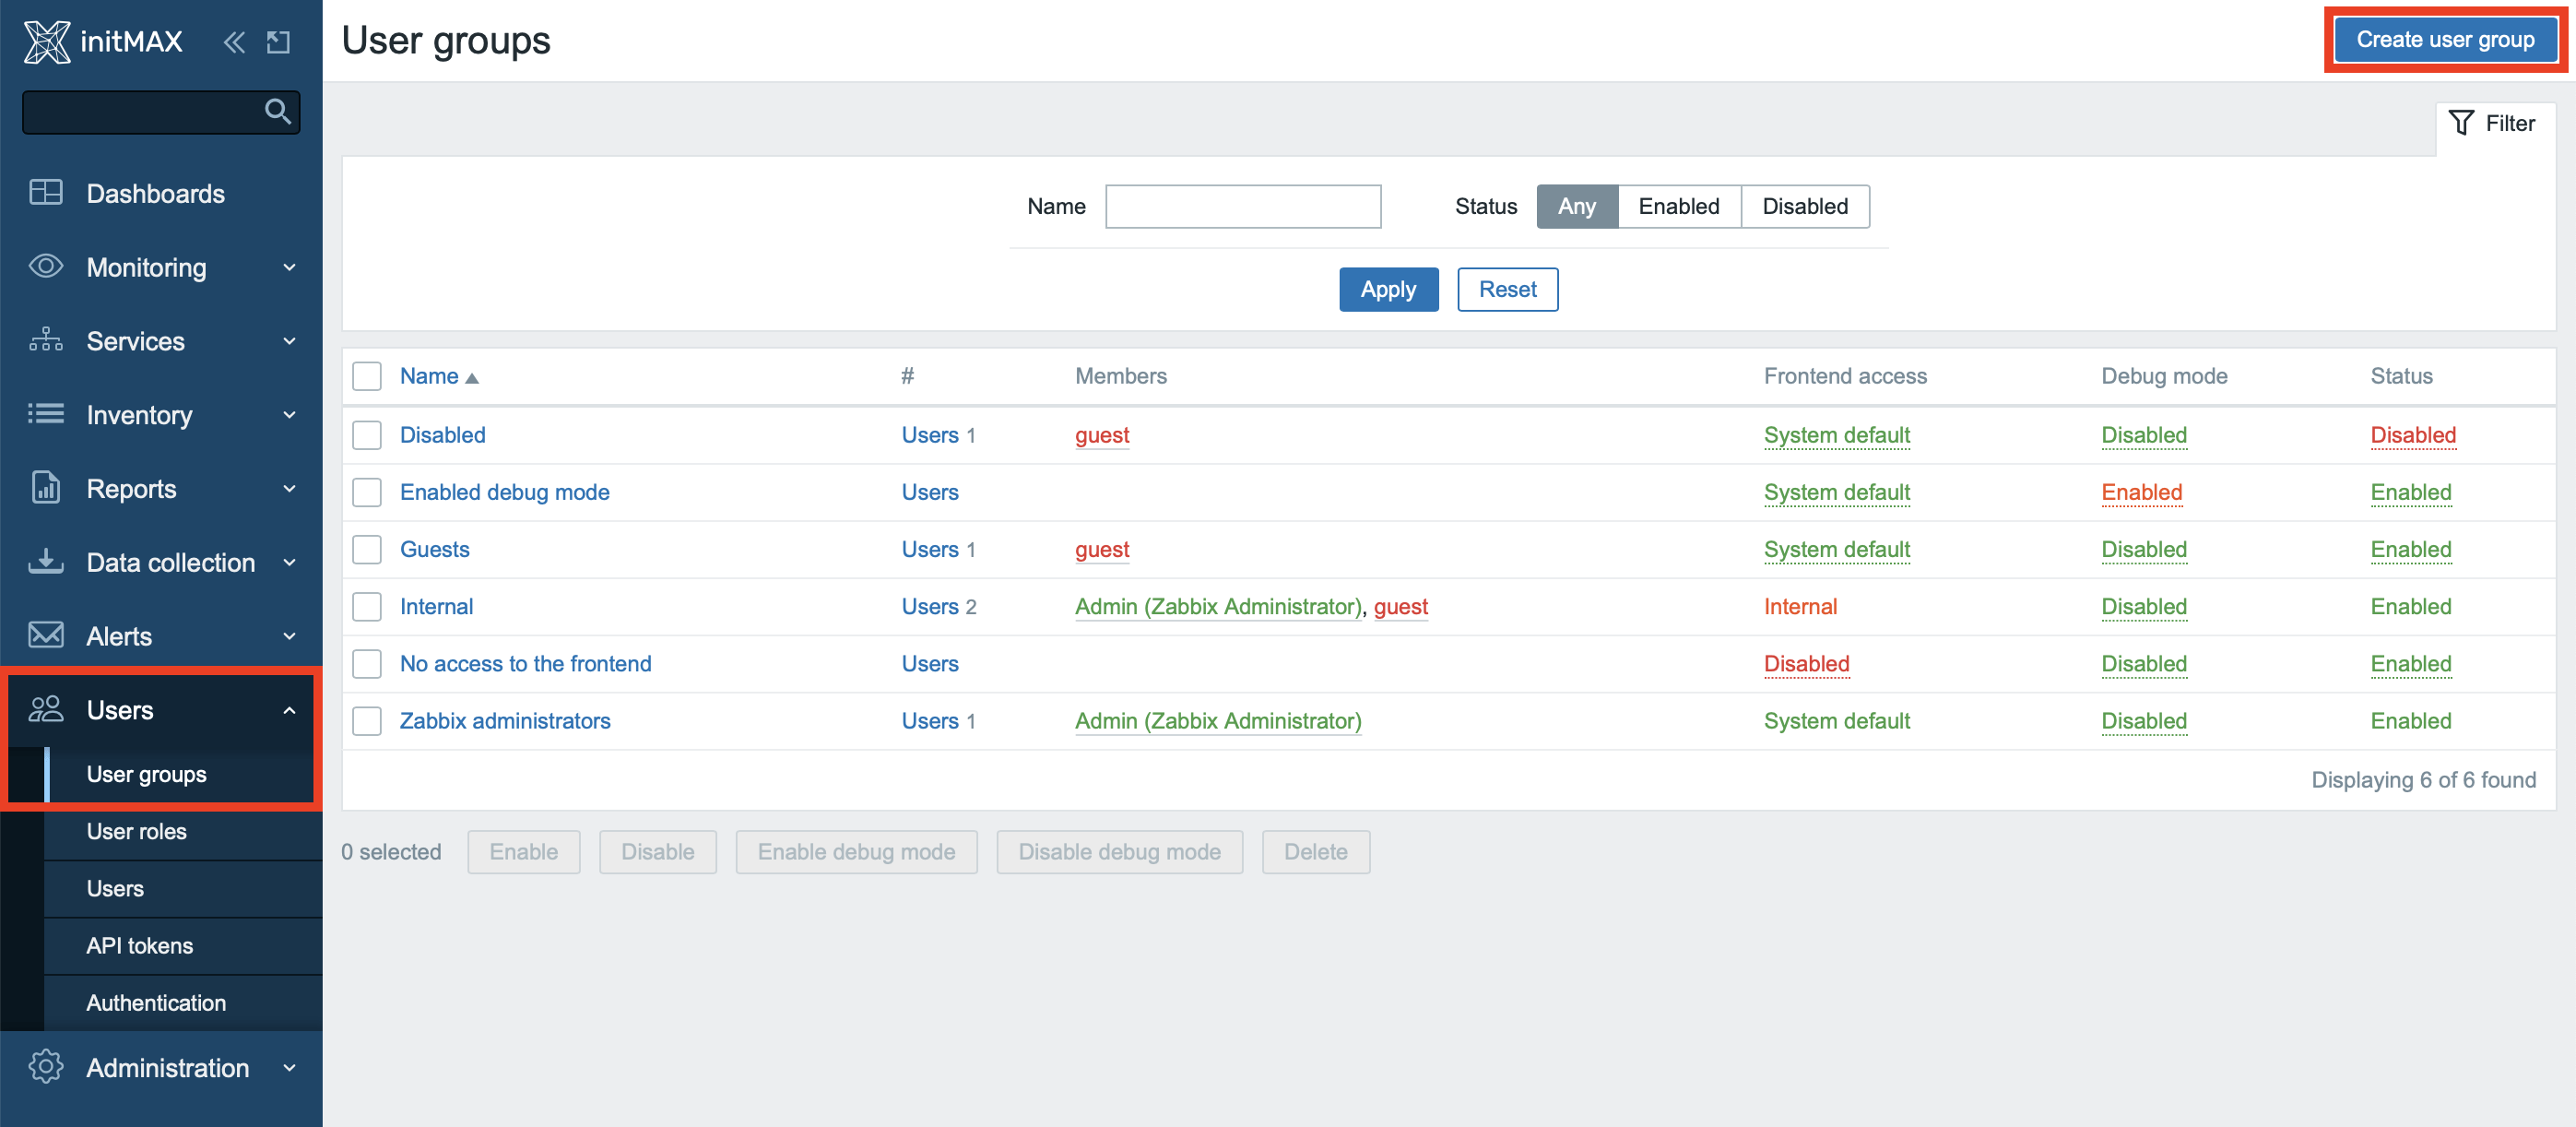Image resolution: width=2576 pixels, height=1127 pixels.
Task: Click the Name filter input field
Action: [1242, 206]
